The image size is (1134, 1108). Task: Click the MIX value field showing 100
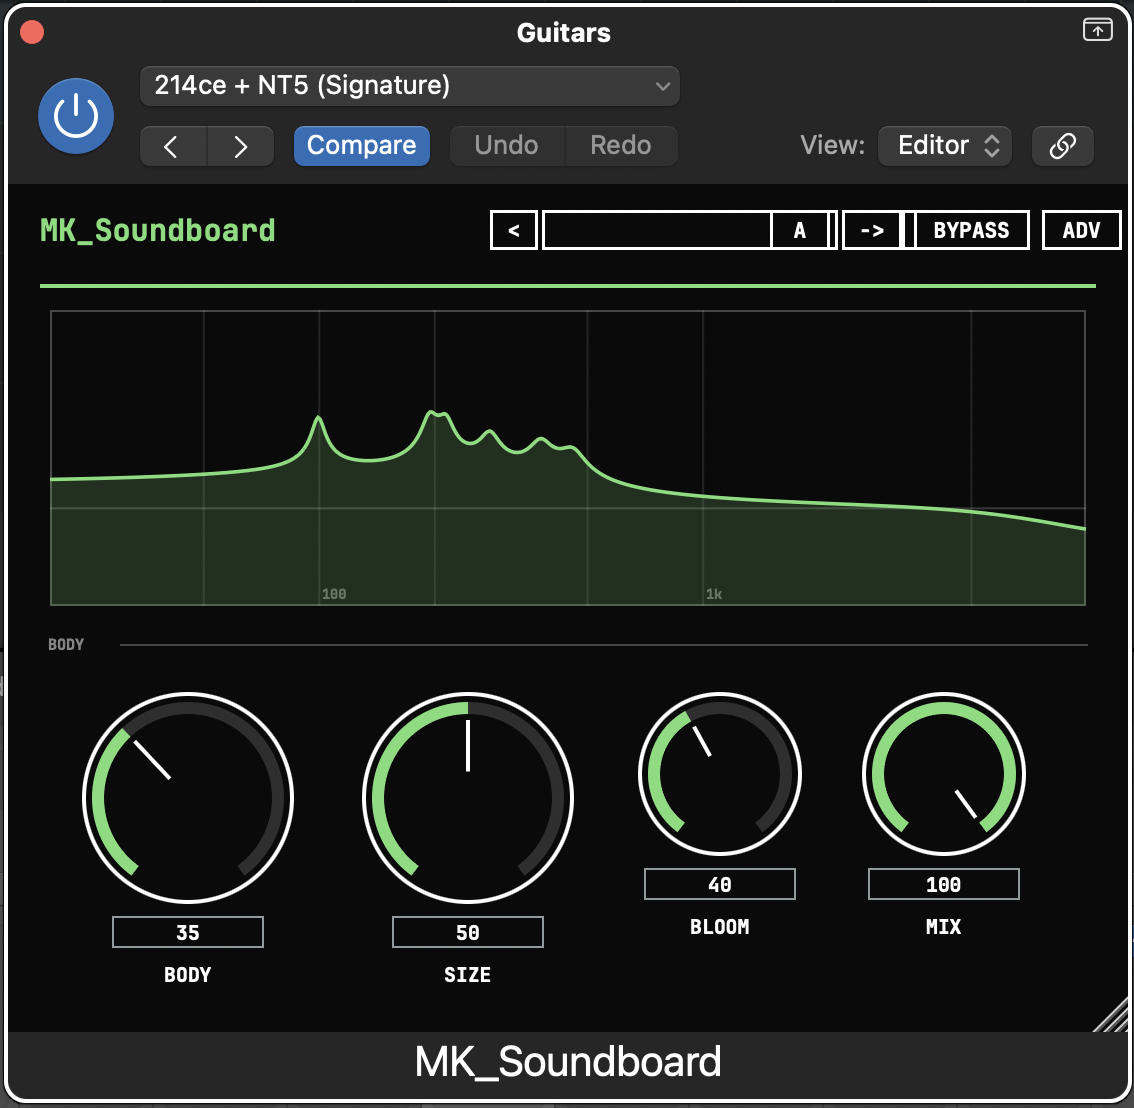click(x=944, y=885)
